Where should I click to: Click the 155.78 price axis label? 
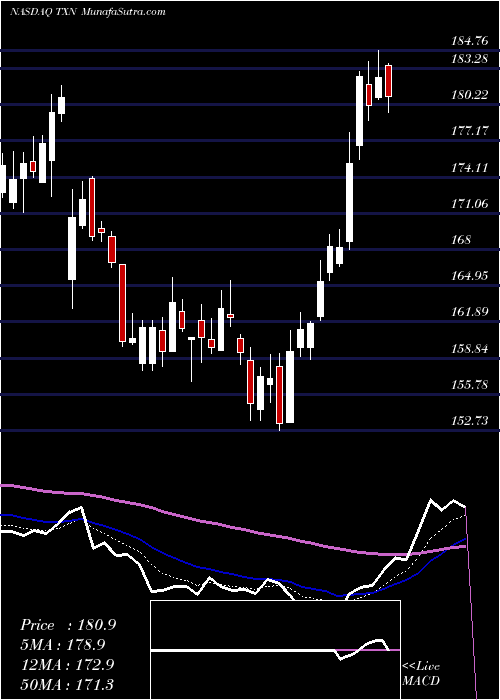470,385
